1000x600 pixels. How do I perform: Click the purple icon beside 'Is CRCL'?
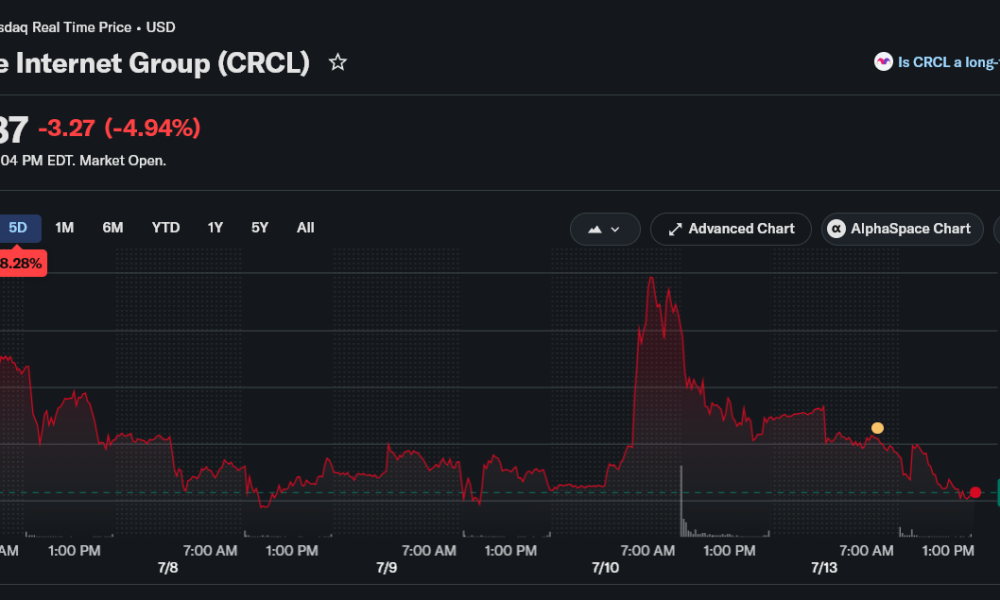(883, 62)
